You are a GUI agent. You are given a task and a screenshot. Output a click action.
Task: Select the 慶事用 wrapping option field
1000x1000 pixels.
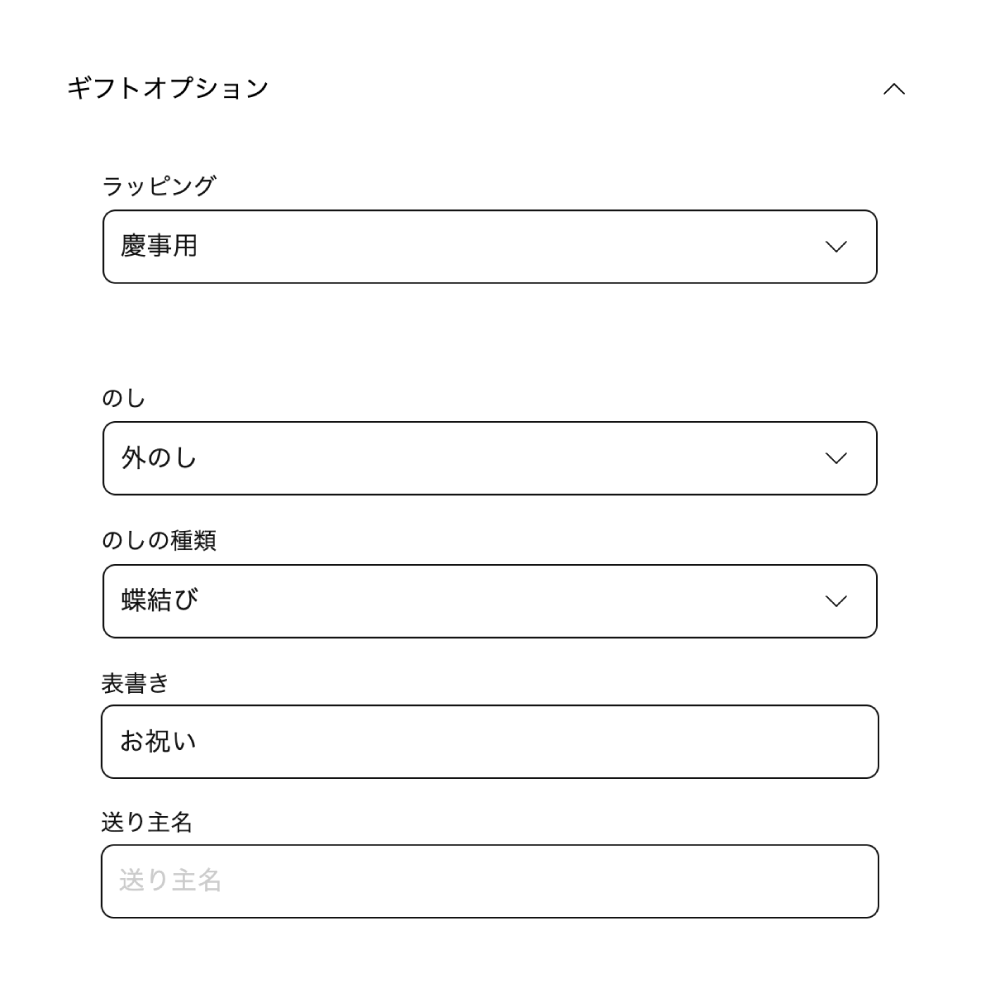[489, 246]
